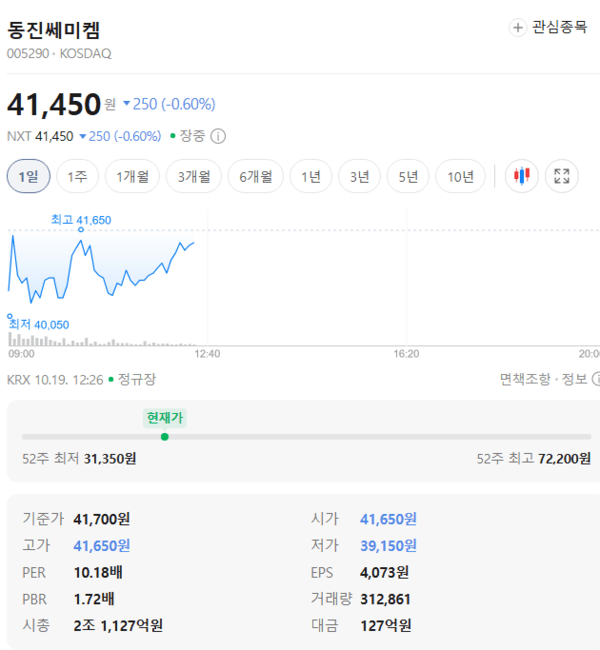Select the 1일 chart period
Viewport: 600px width, 650px height.
tap(29, 176)
